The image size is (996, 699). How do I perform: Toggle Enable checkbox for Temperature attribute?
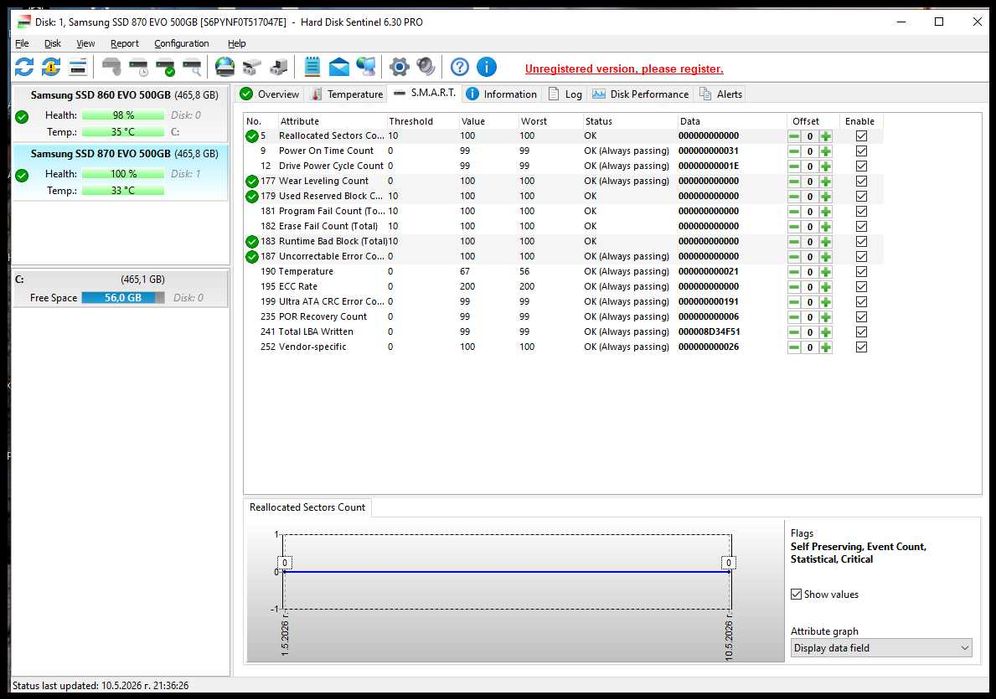click(x=861, y=272)
